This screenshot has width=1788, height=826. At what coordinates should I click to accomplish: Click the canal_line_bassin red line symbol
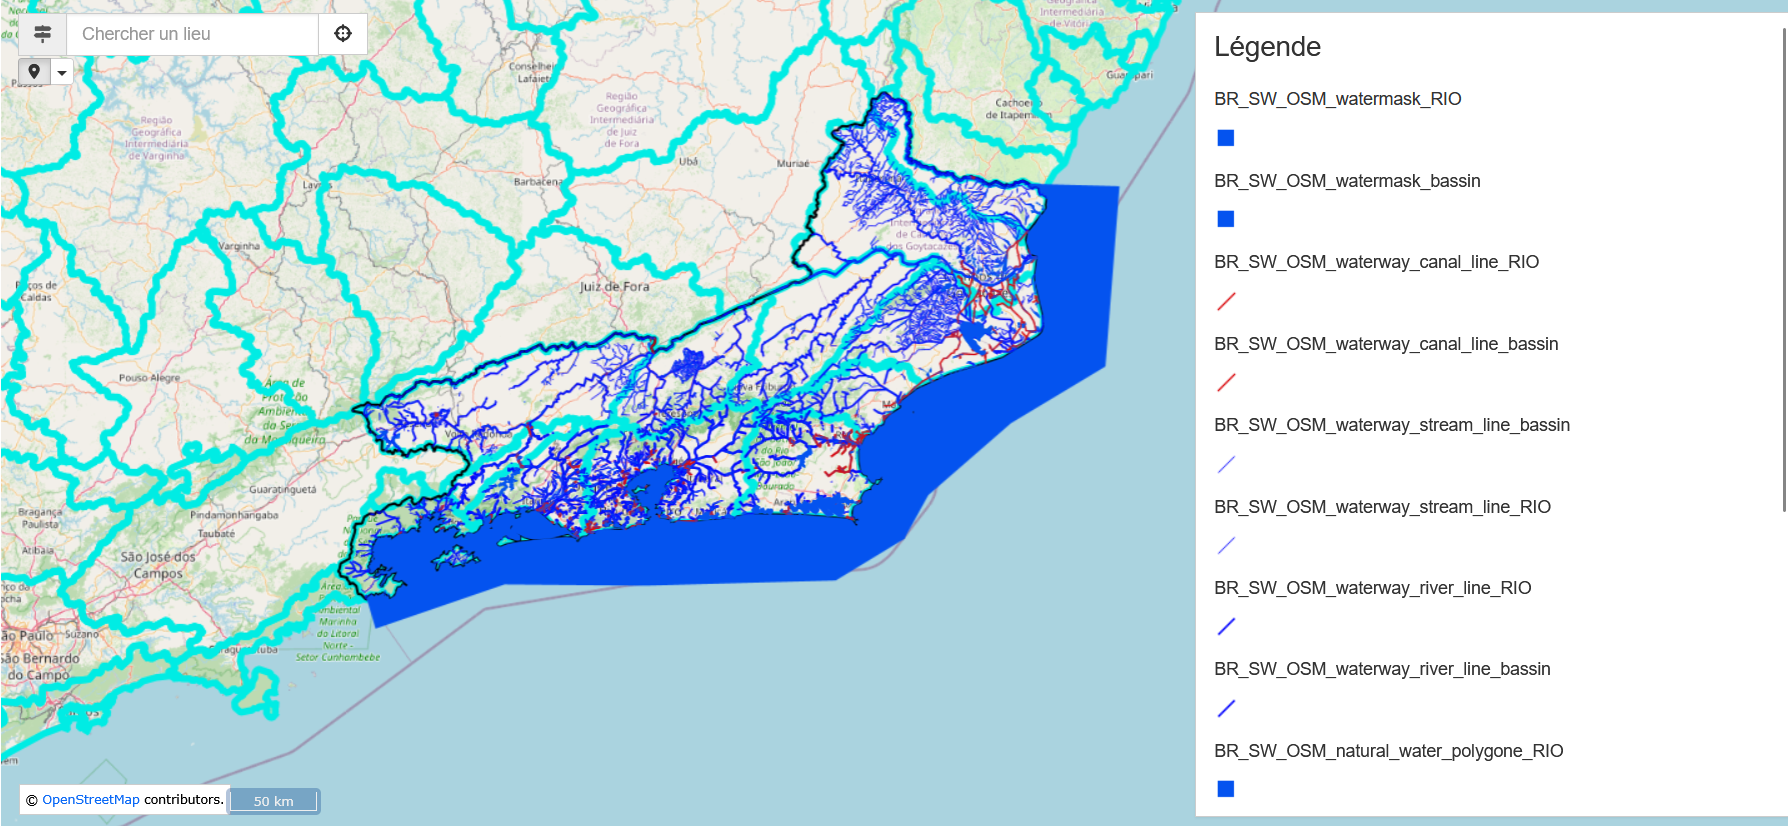[1226, 382]
